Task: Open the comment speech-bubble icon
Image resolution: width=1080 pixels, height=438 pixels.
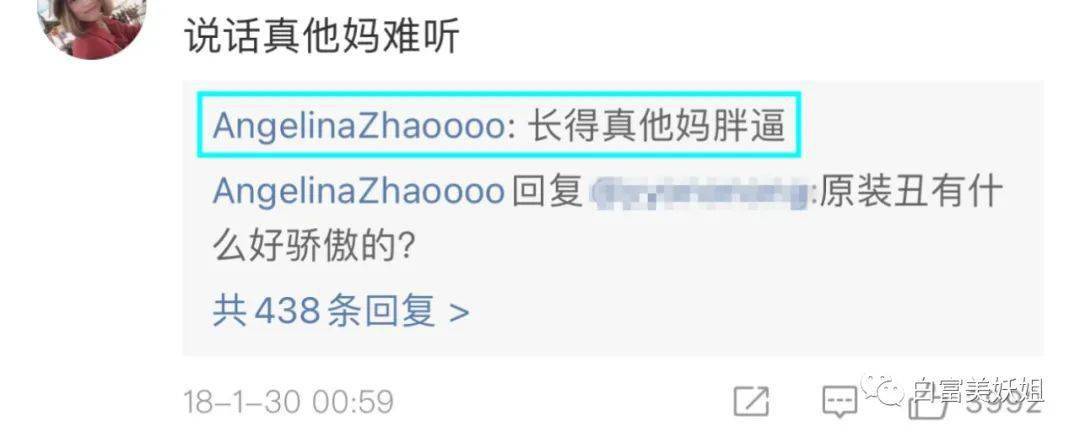Action: 839,402
